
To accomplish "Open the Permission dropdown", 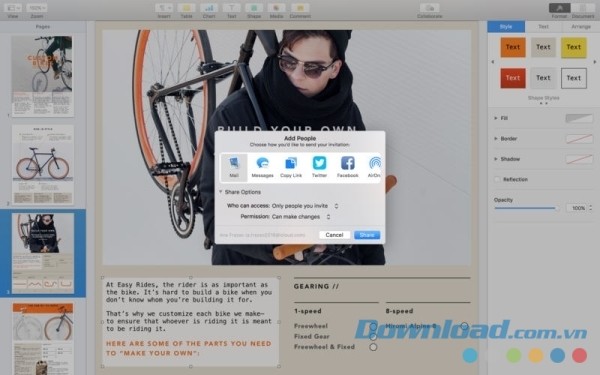I will coord(301,217).
